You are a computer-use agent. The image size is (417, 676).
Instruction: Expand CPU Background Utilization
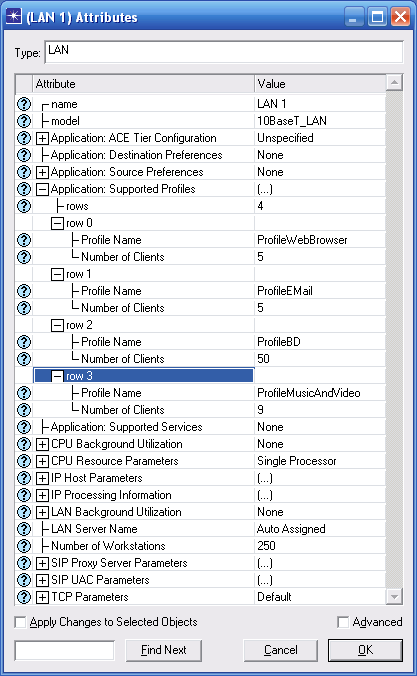coord(42,444)
